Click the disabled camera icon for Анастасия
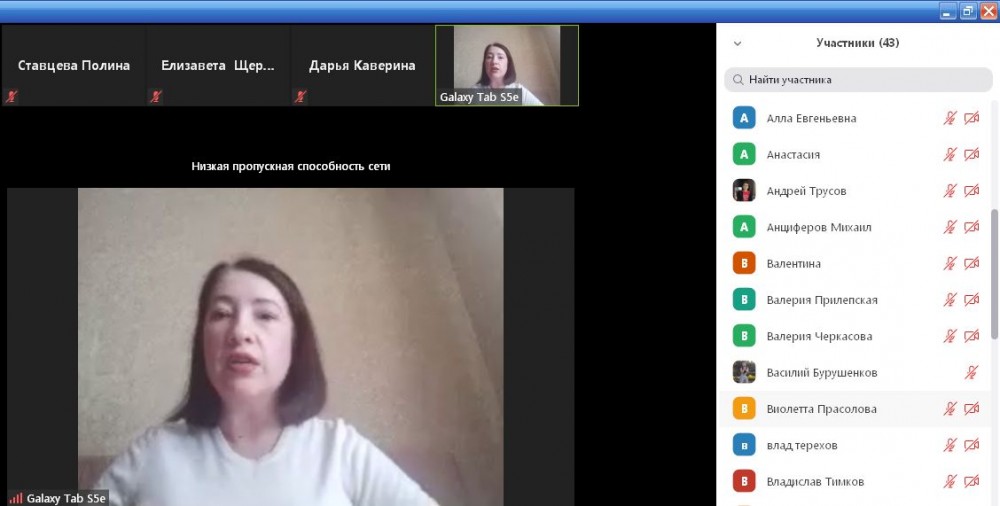This screenshot has height=506, width=1000. pos(971,155)
